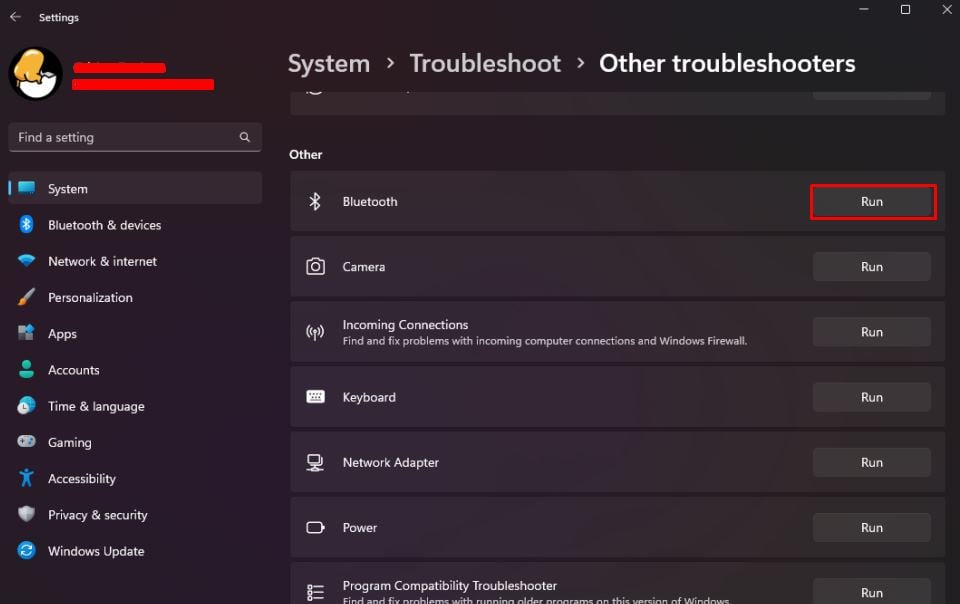This screenshot has width=960, height=604.
Task: Open Windows Update section
Action: click(96, 551)
